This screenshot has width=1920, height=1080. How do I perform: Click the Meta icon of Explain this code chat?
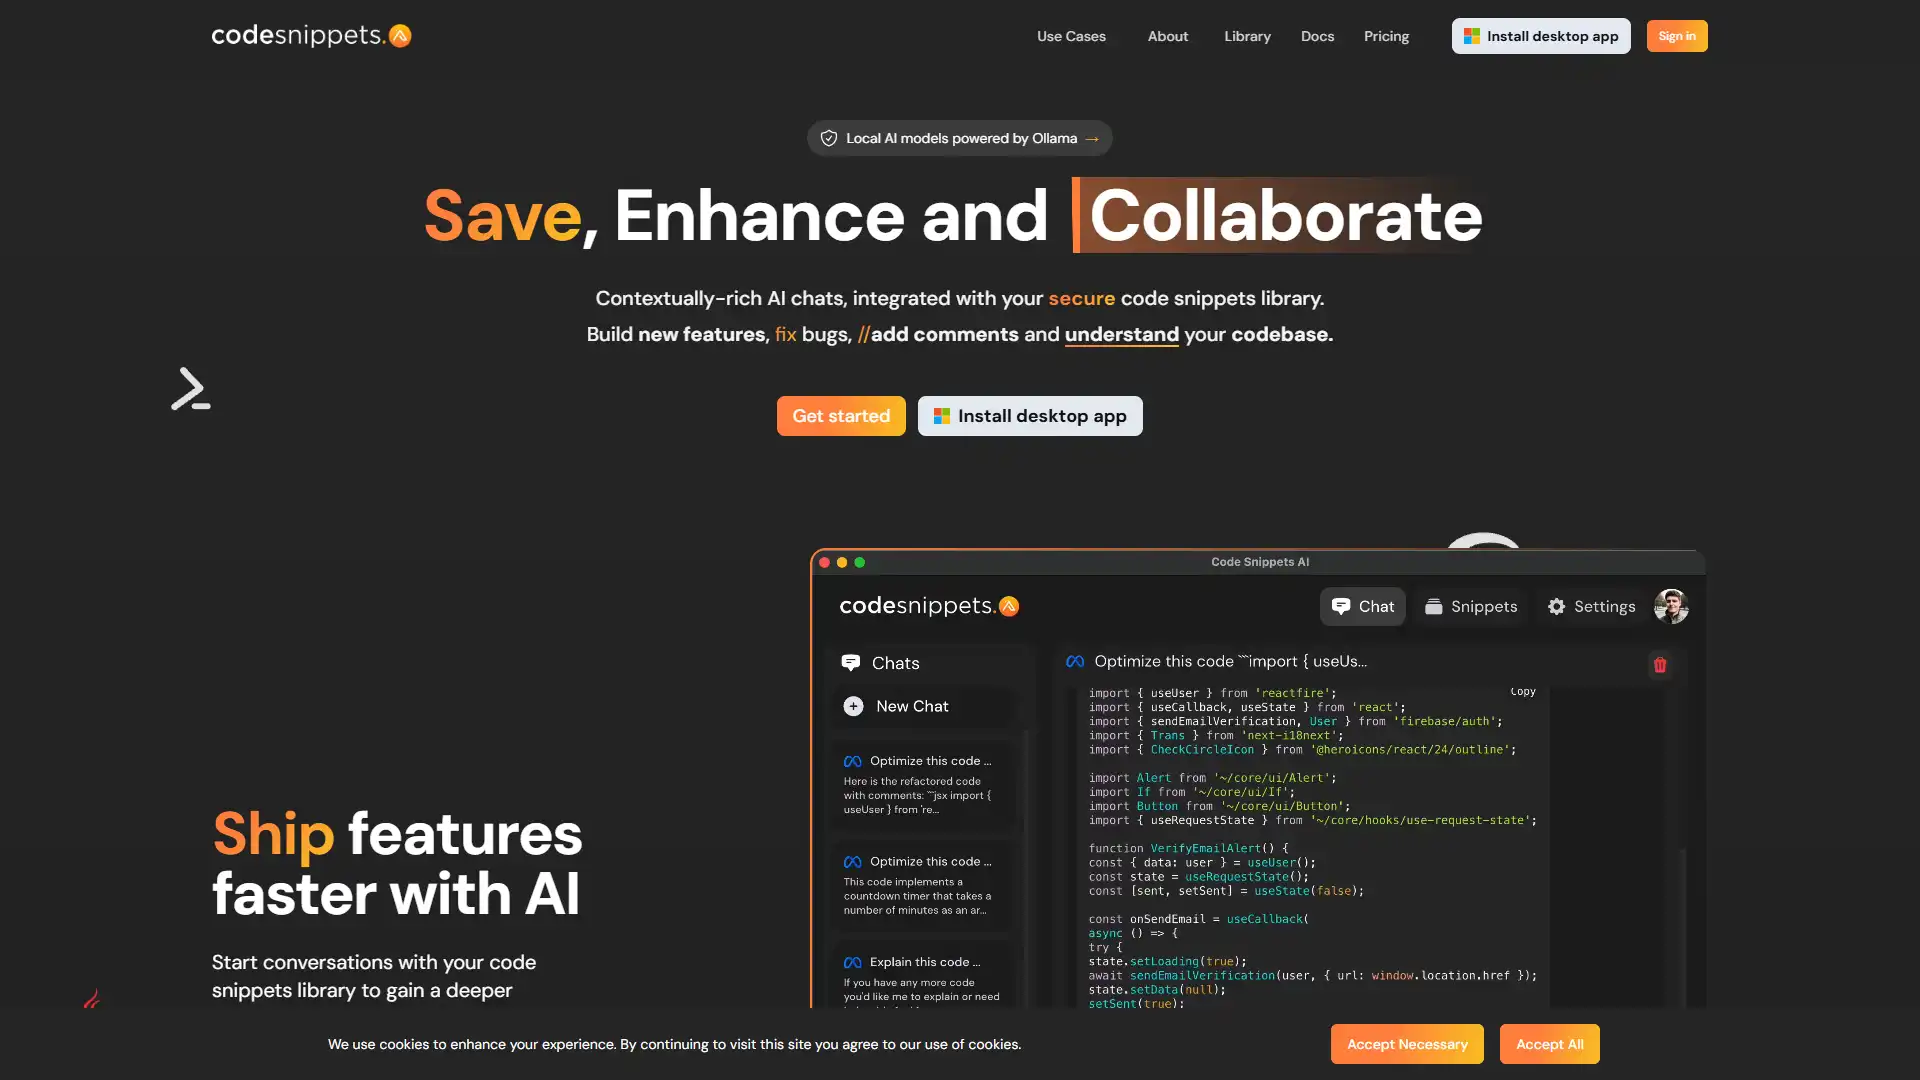click(x=852, y=963)
